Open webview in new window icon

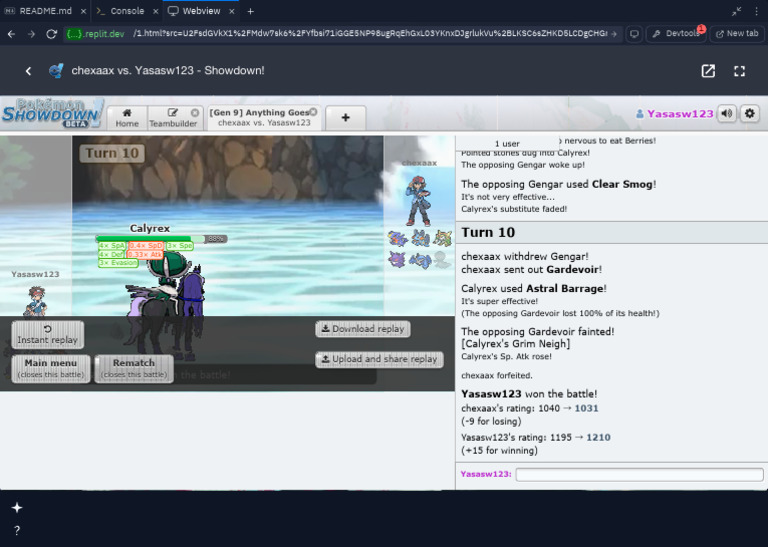[x=708, y=71]
